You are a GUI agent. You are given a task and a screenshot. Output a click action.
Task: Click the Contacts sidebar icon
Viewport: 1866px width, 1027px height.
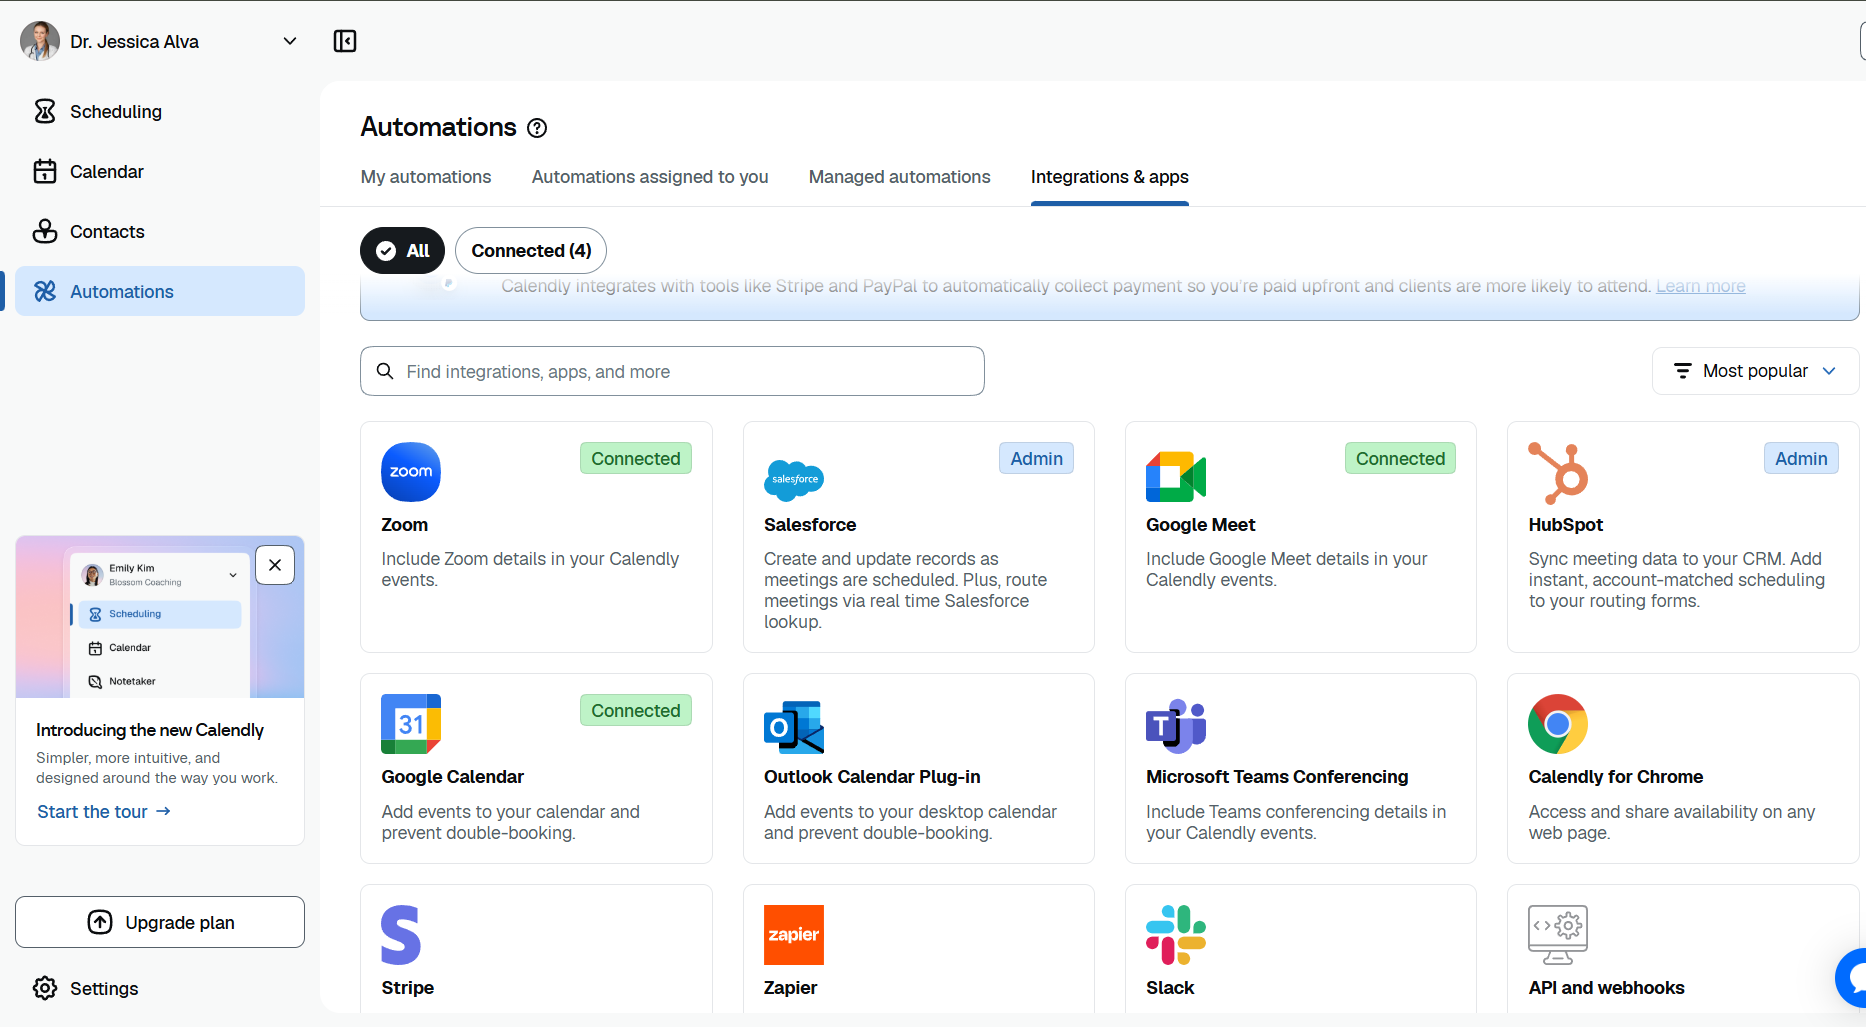pyautogui.click(x=45, y=231)
